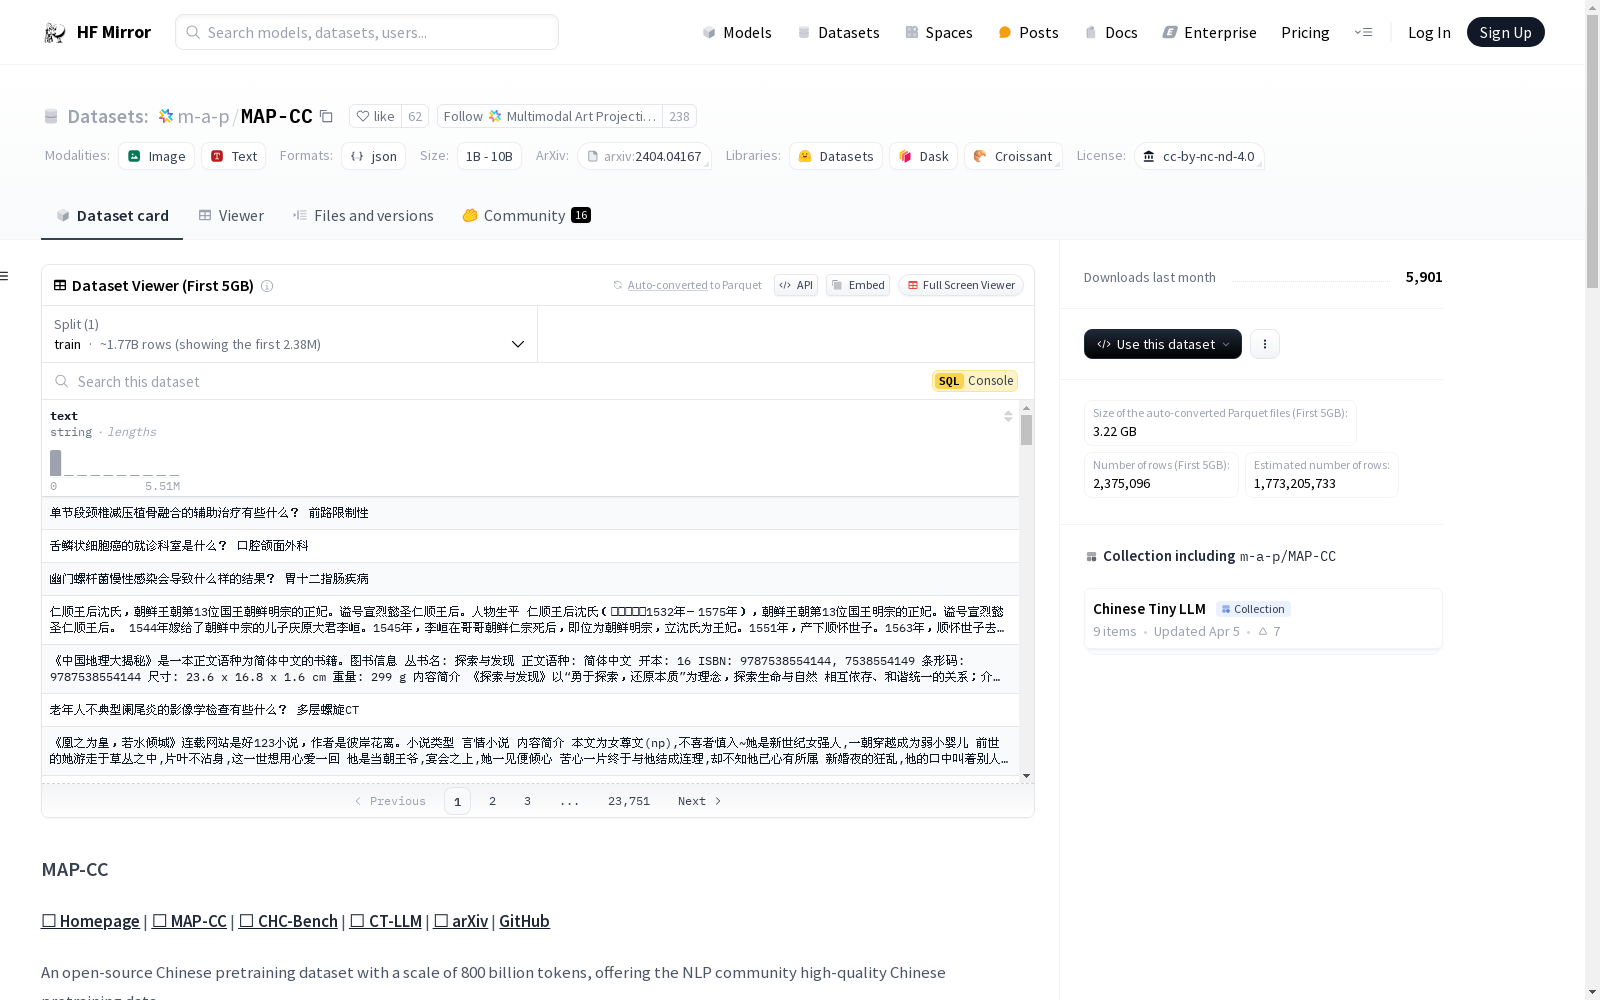Expand Use this dataset dropdown

(1163, 344)
